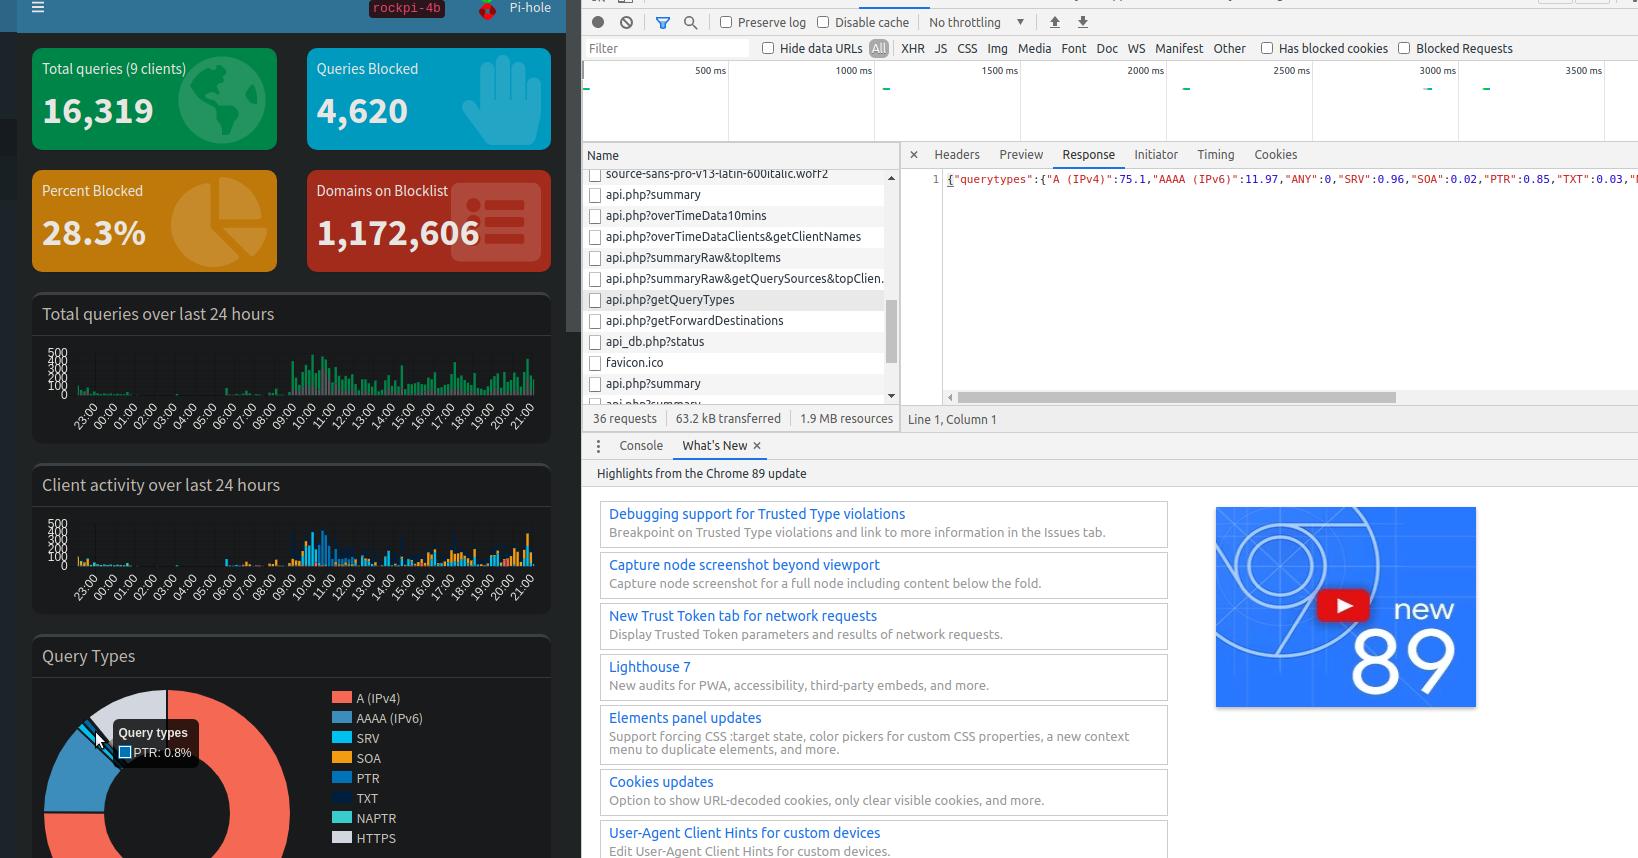Play the Chrome 89 video thumbnail
The width and height of the screenshot is (1638, 858).
coord(1343,605)
